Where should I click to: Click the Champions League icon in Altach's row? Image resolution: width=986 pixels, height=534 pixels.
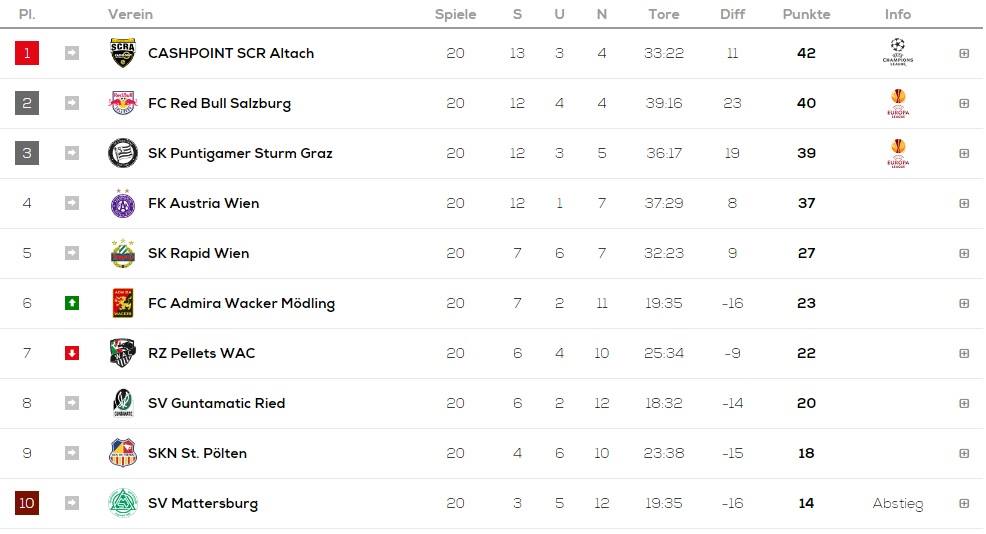point(898,52)
